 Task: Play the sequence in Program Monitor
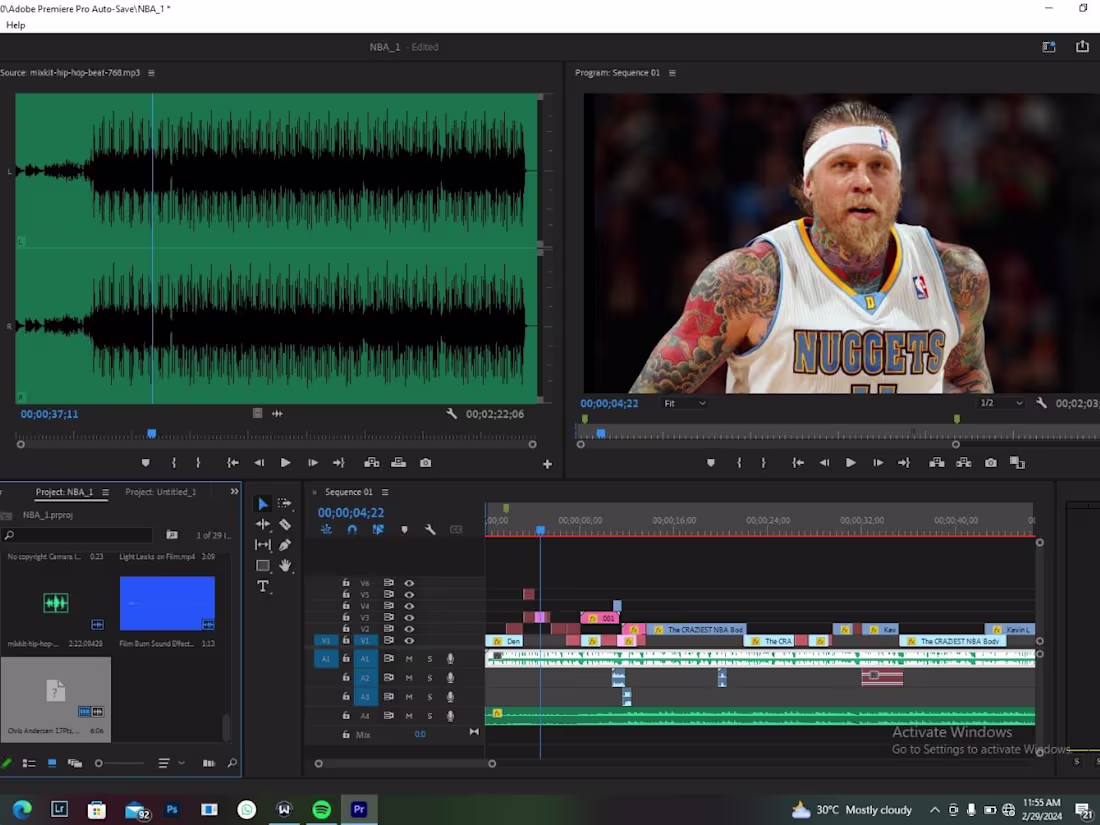pyautogui.click(x=850, y=463)
